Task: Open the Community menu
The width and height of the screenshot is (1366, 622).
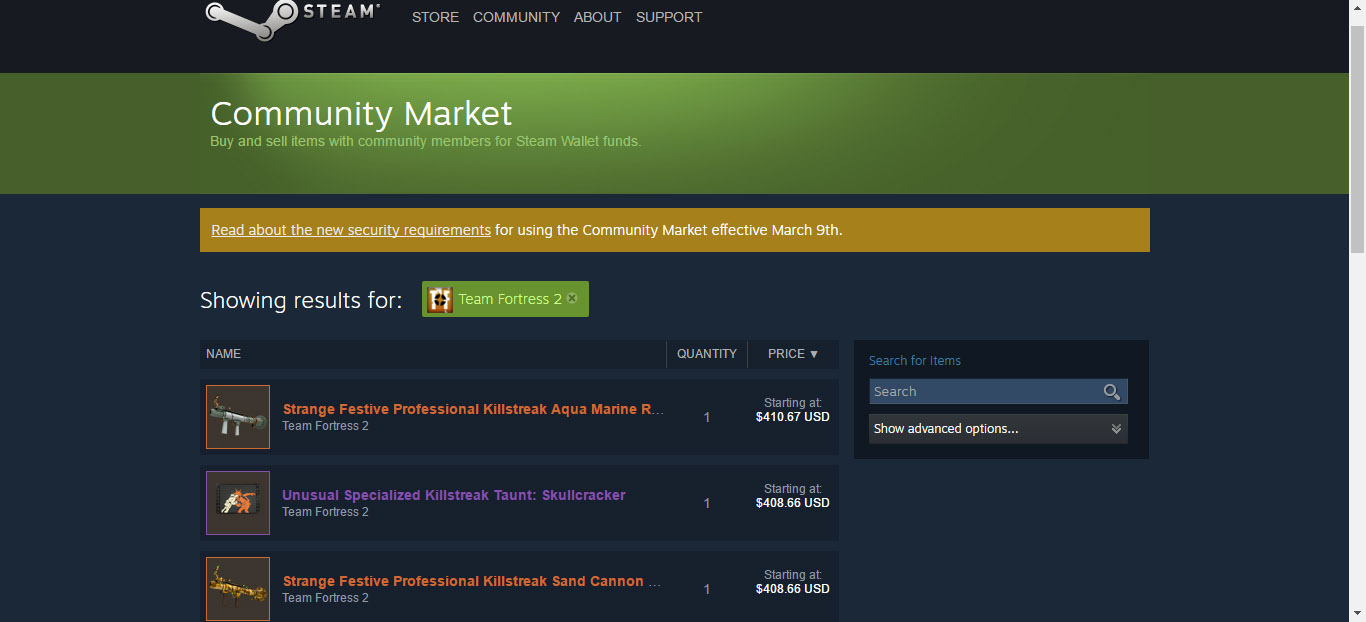Action: 516,17
